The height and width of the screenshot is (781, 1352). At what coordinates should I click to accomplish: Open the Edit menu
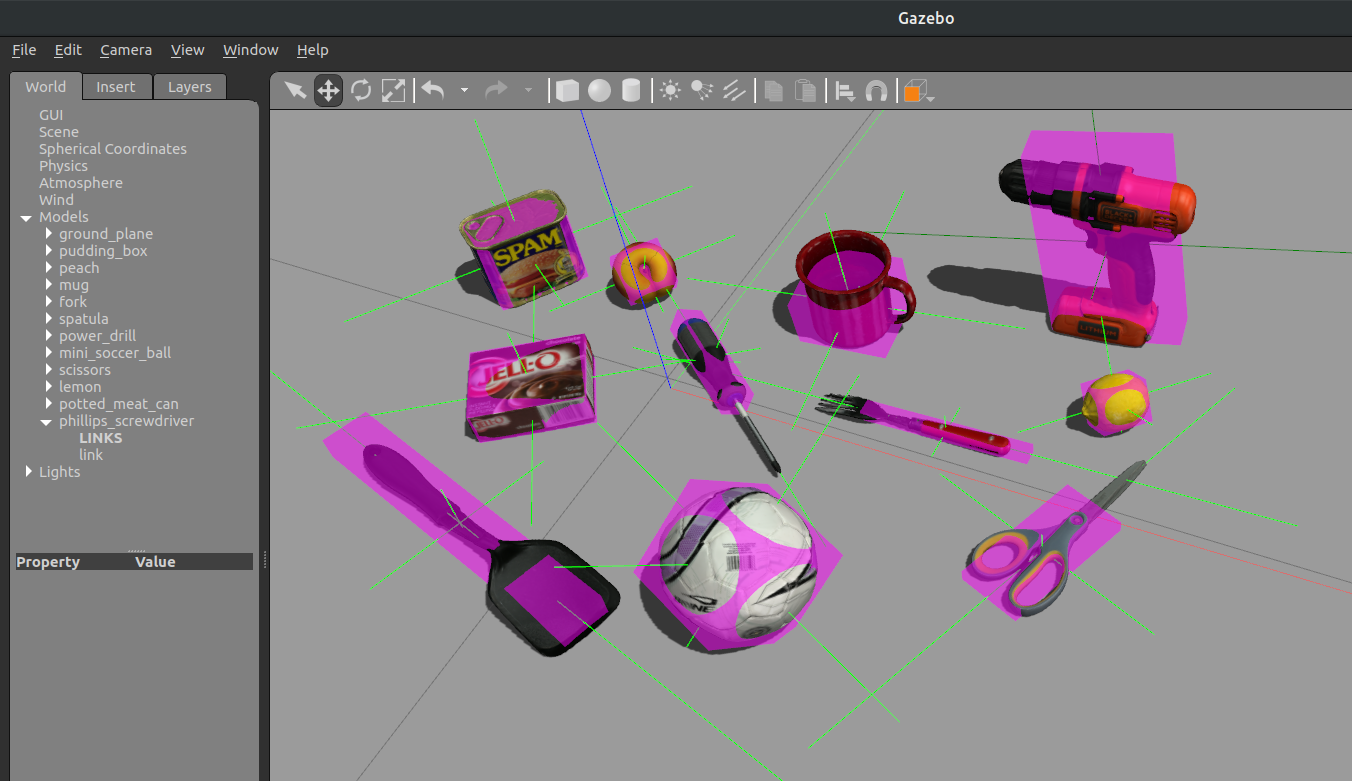point(68,50)
